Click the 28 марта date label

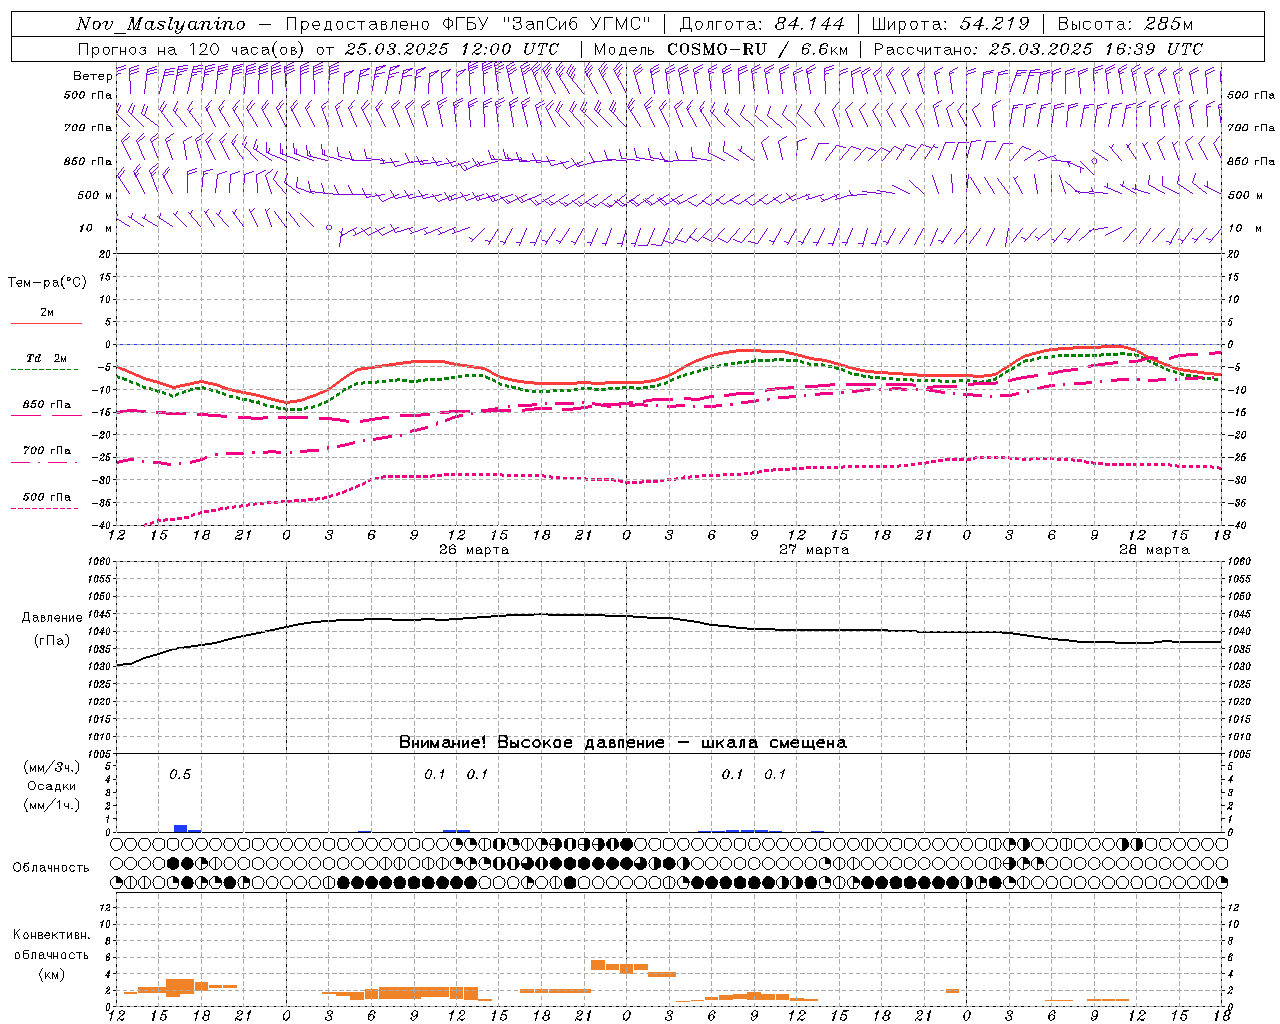1154,549
